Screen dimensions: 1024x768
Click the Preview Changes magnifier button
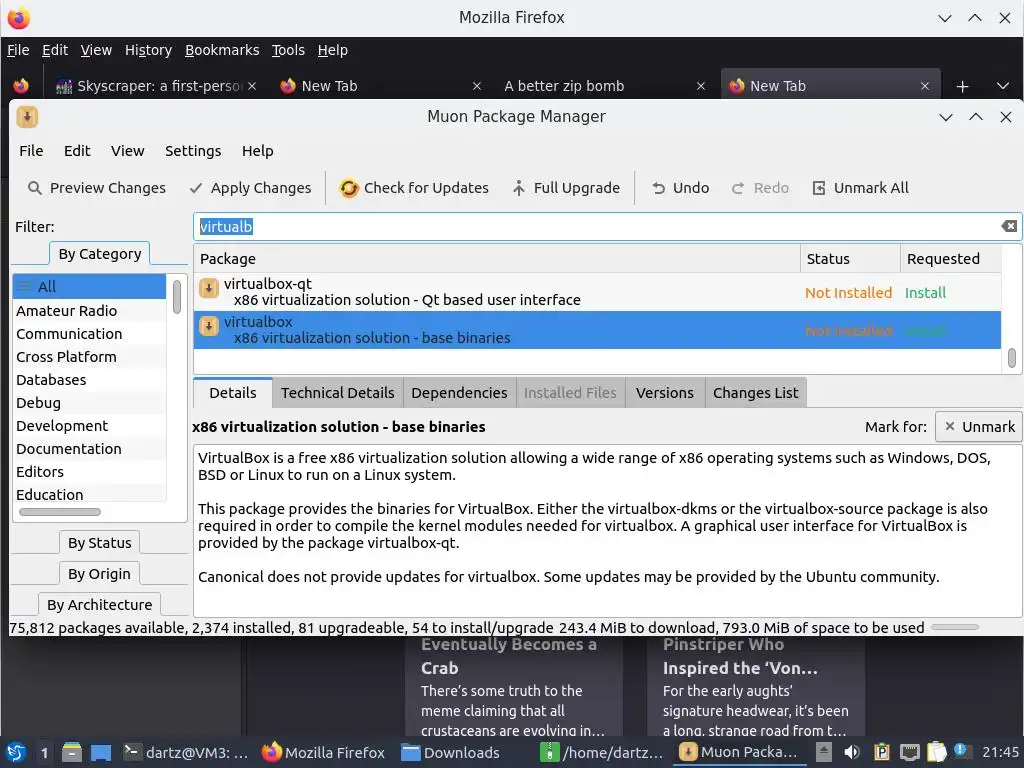click(96, 188)
